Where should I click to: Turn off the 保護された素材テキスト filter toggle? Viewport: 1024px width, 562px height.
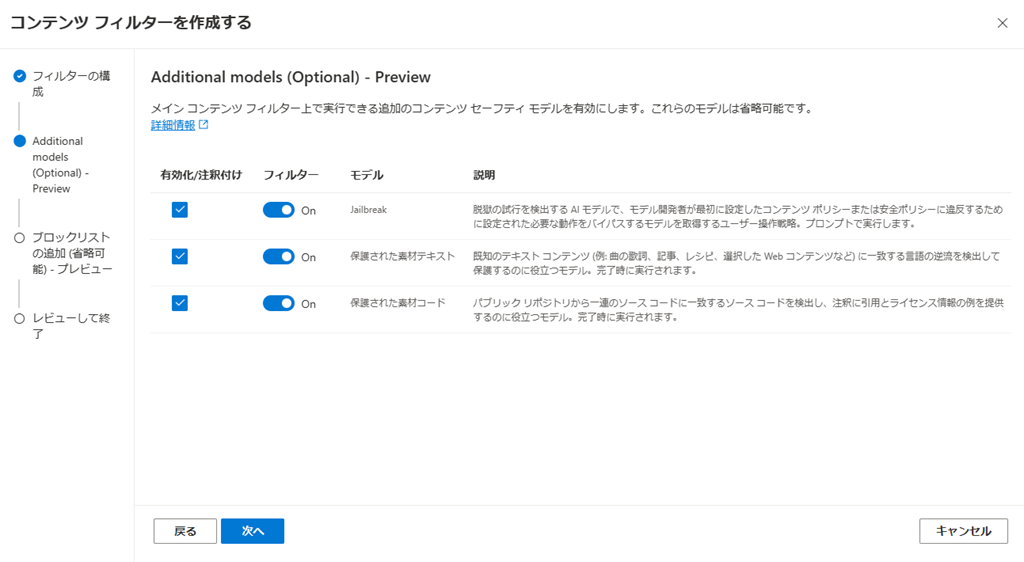[278, 256]
